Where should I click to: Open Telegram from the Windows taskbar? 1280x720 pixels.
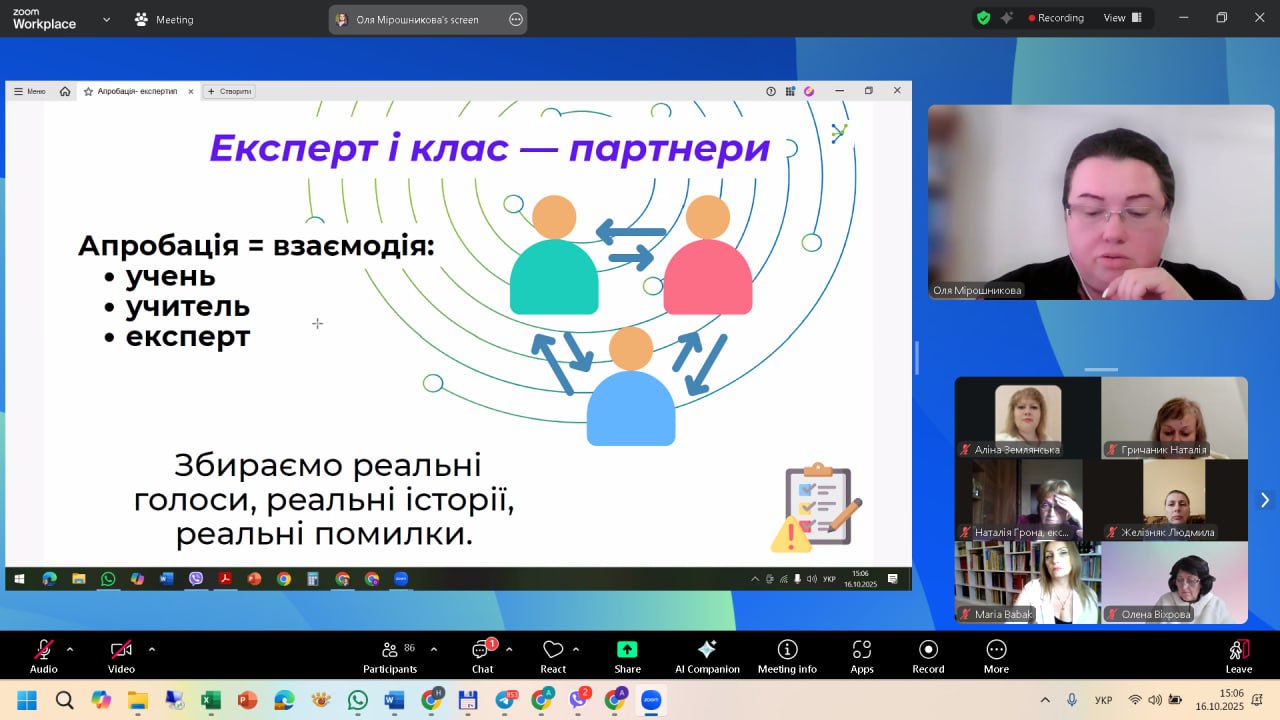tap(505, 700)
